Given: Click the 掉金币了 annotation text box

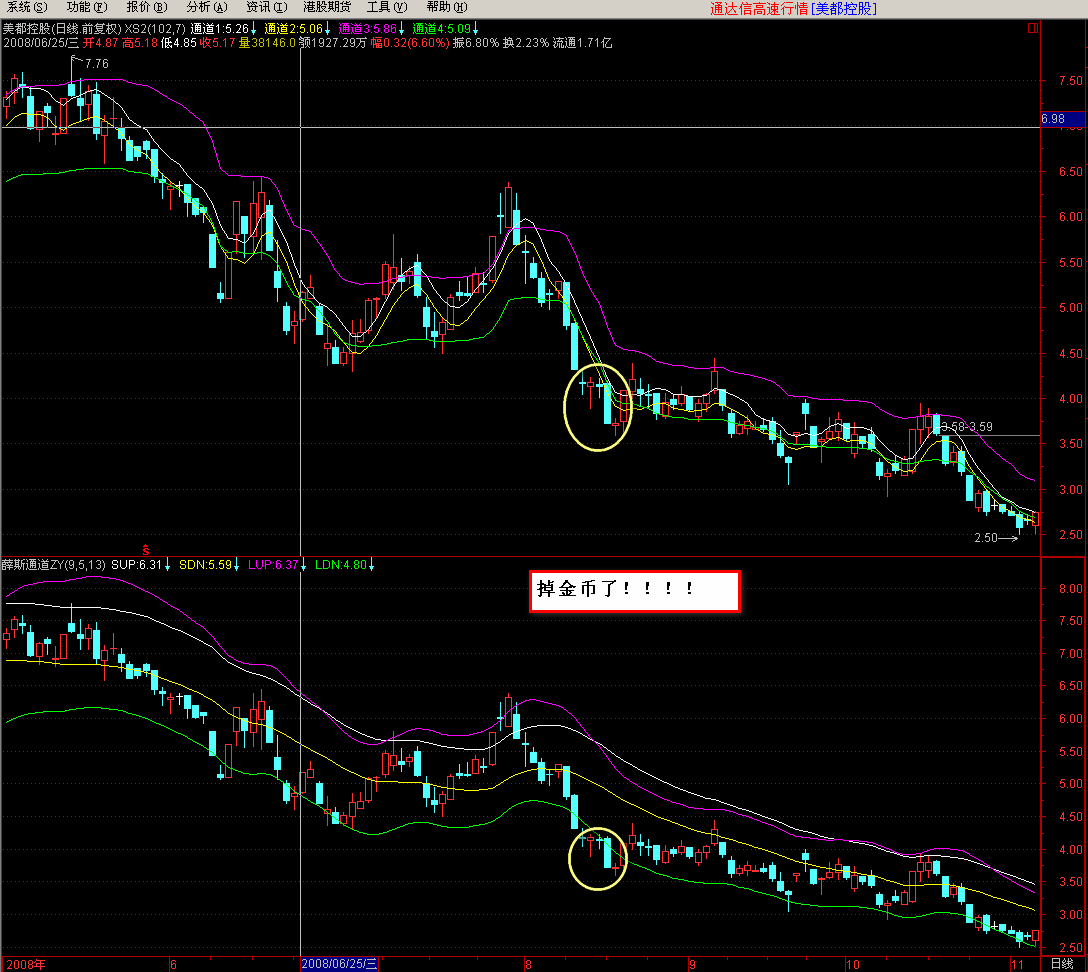Looking at the screenshot, I should 634,591.
